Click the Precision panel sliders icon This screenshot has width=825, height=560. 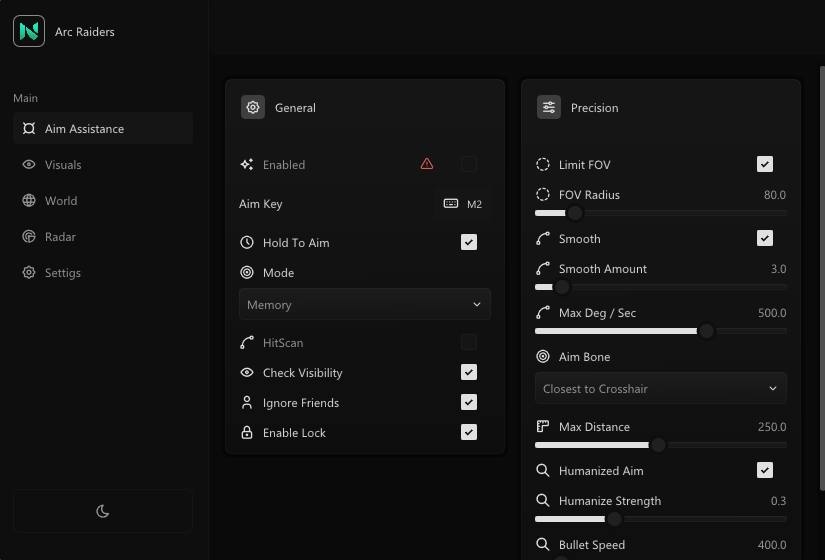pyautogui.click(x=549, y=108)
